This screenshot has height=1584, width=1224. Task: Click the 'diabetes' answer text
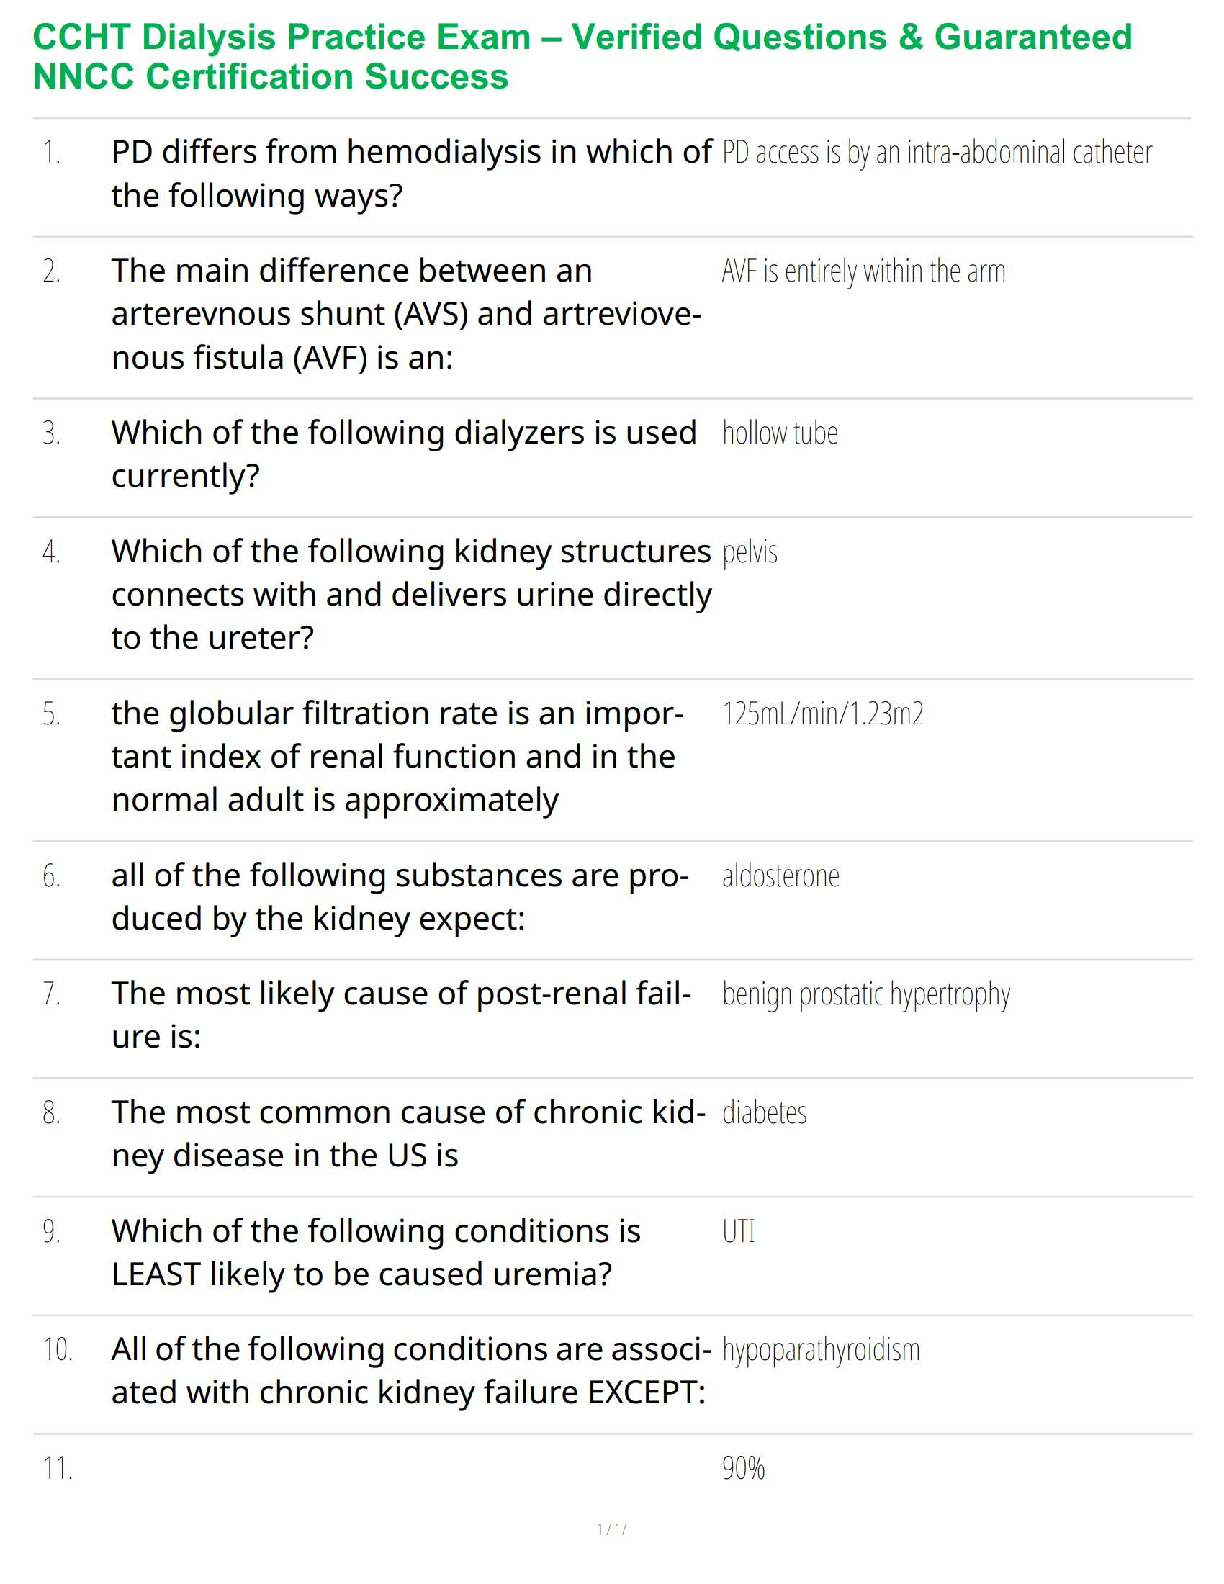point(765,1113)
